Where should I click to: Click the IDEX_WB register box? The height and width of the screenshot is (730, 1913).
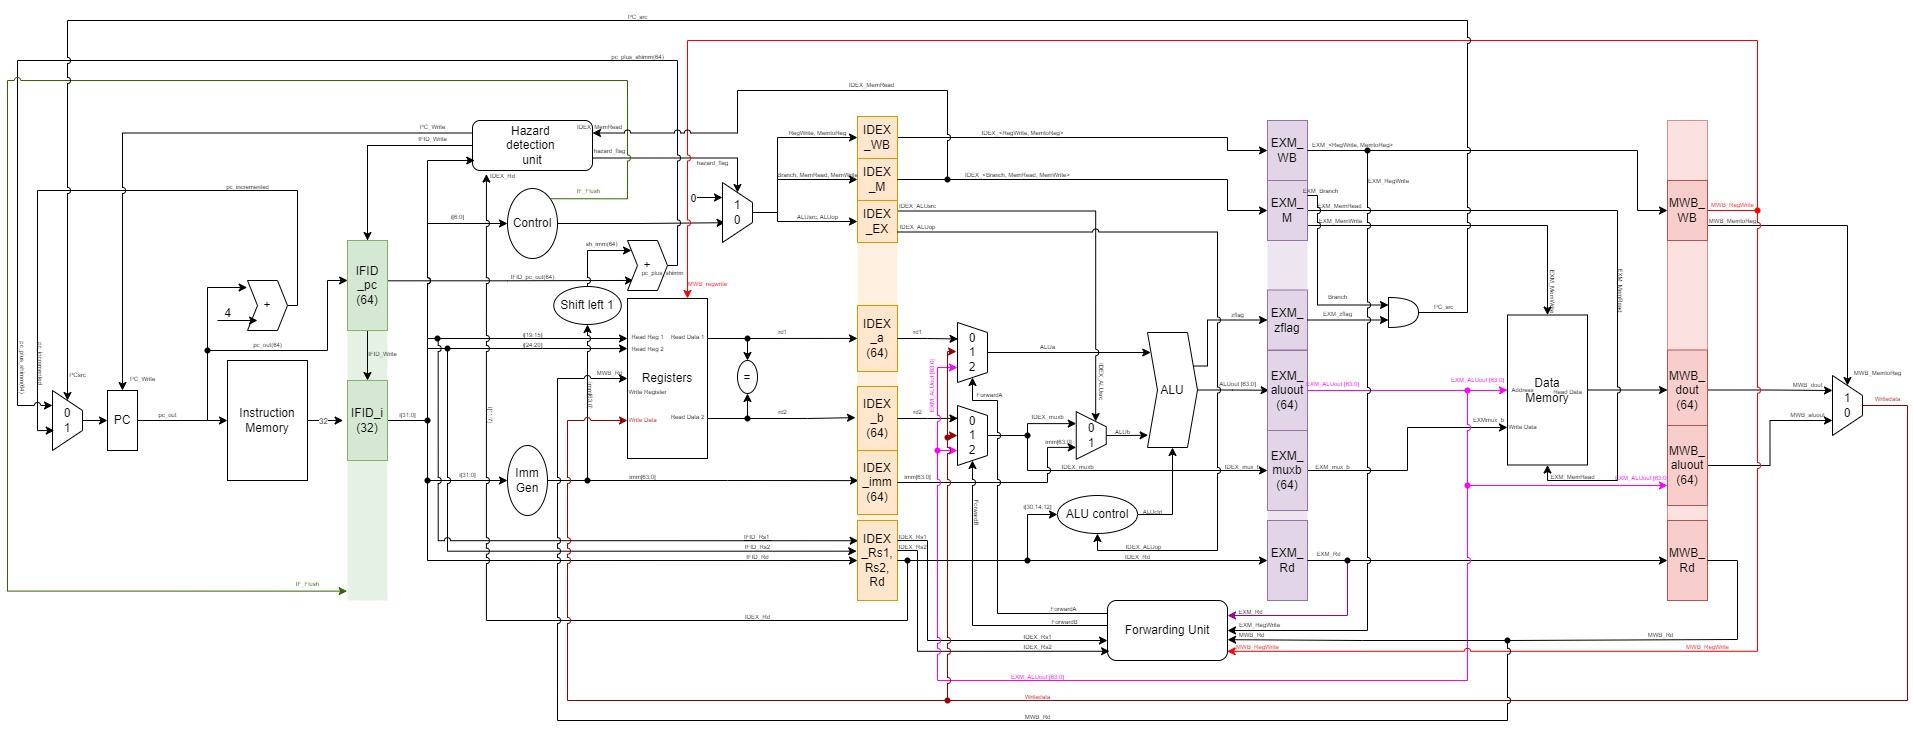877,137
